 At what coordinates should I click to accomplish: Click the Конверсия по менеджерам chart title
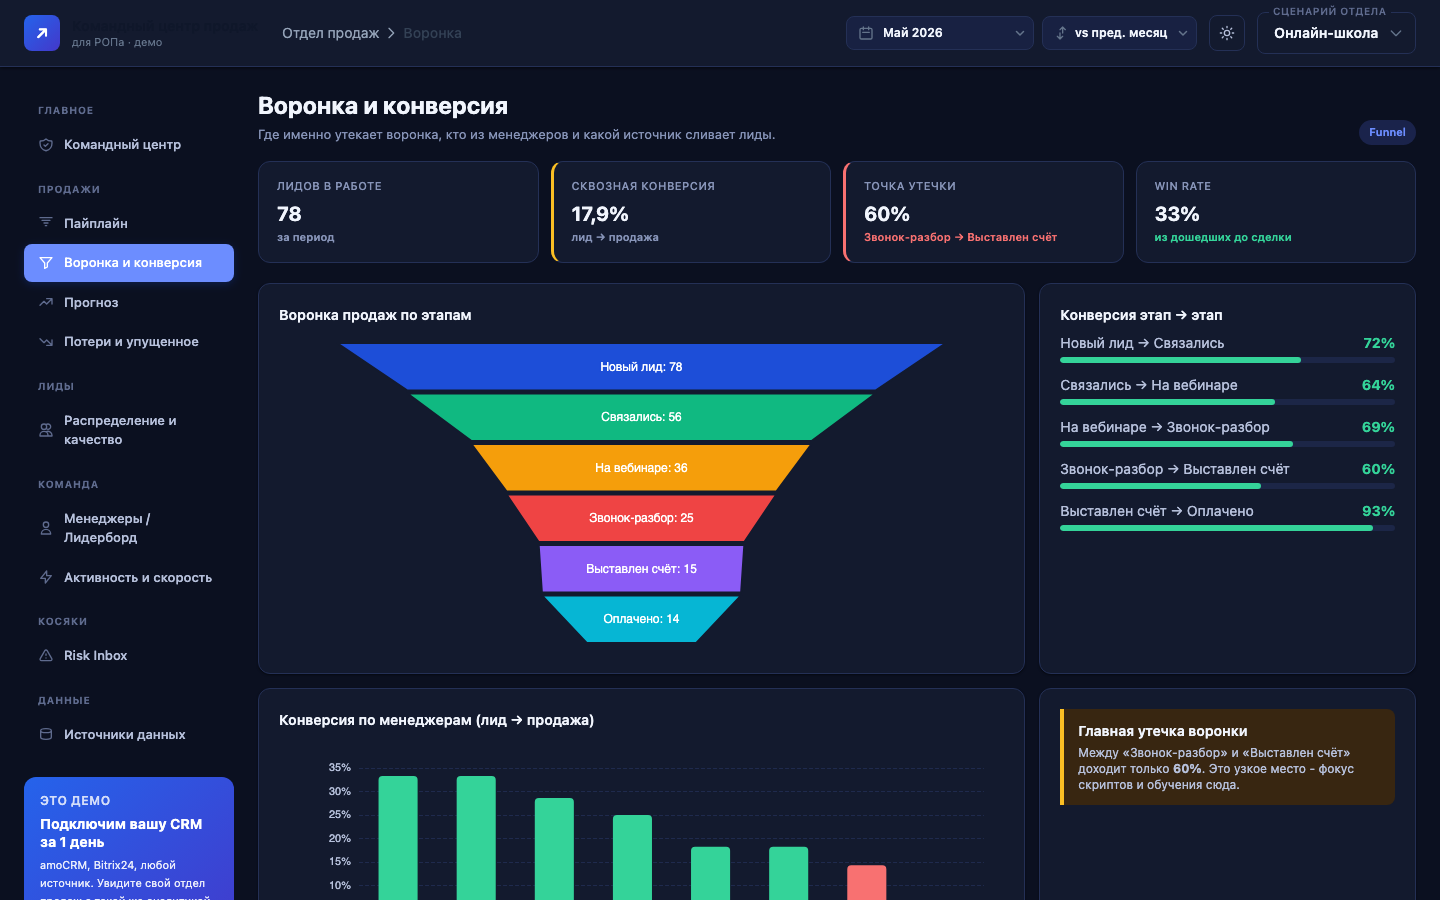click(436, 720)
